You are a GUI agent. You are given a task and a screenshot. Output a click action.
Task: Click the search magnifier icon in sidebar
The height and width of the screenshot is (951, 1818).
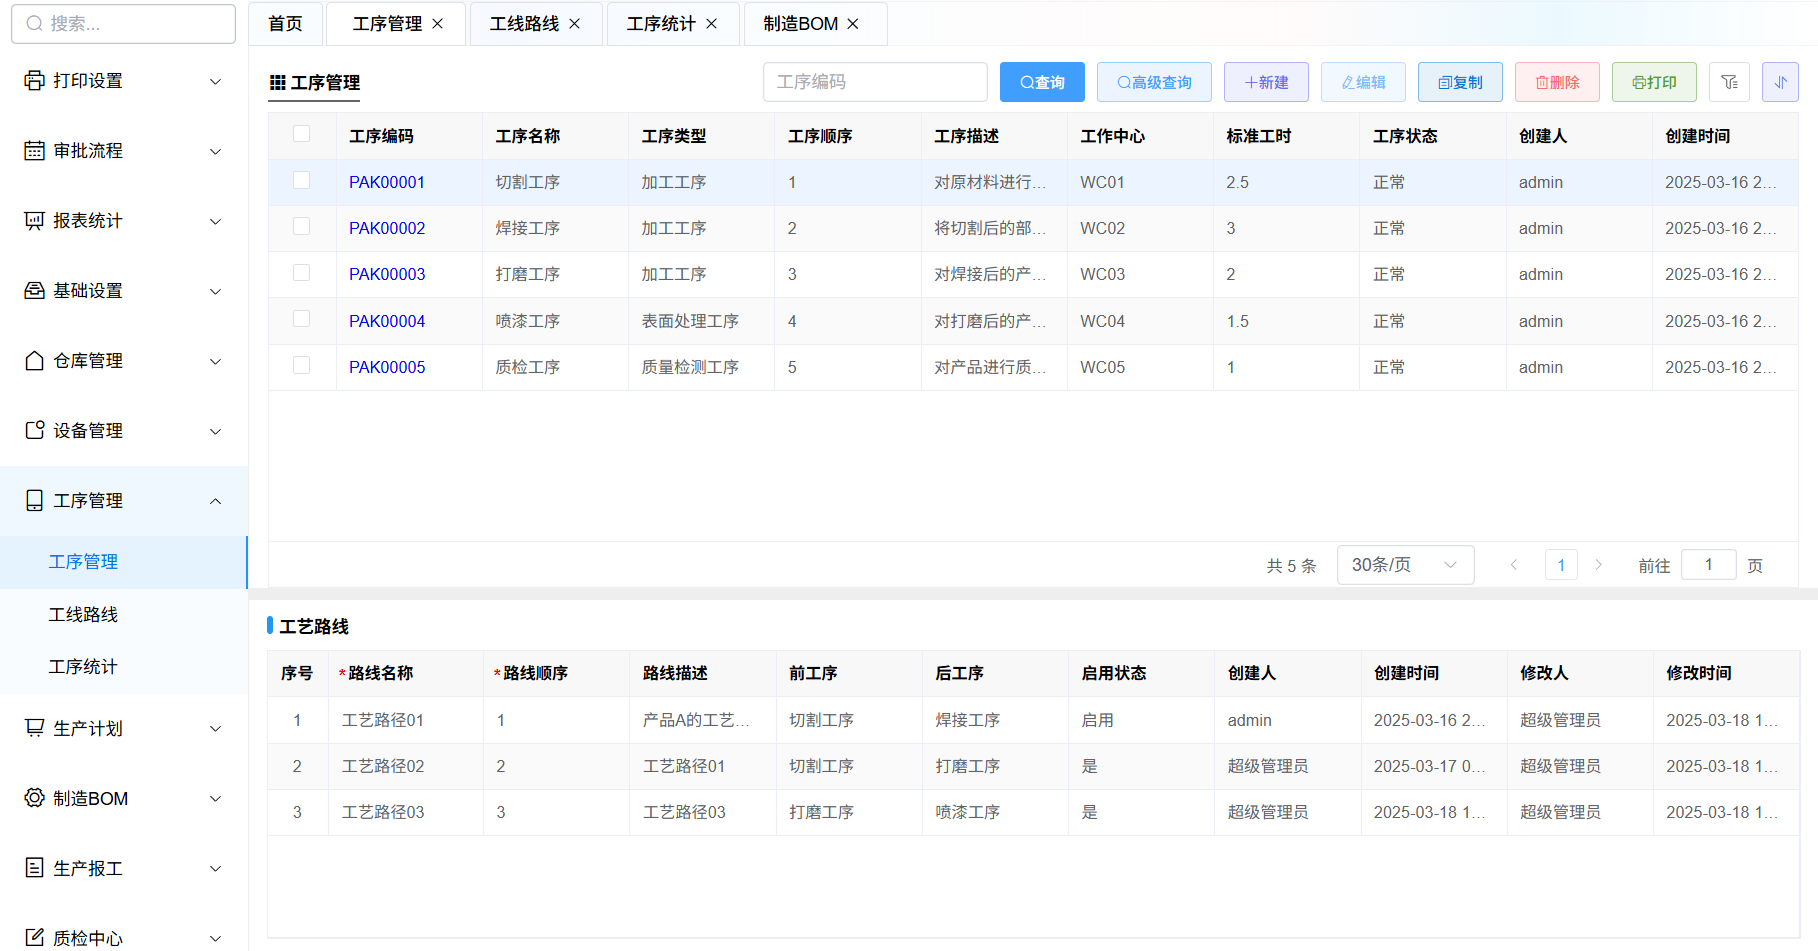point(34,23)
